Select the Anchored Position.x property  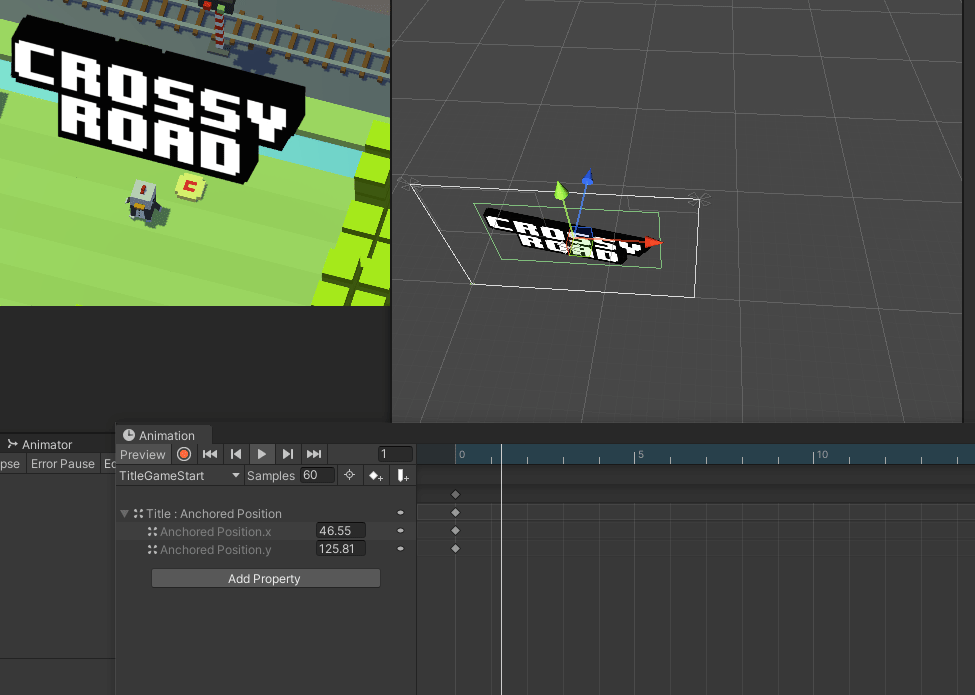pyautogui.click(x=216, y=532)
